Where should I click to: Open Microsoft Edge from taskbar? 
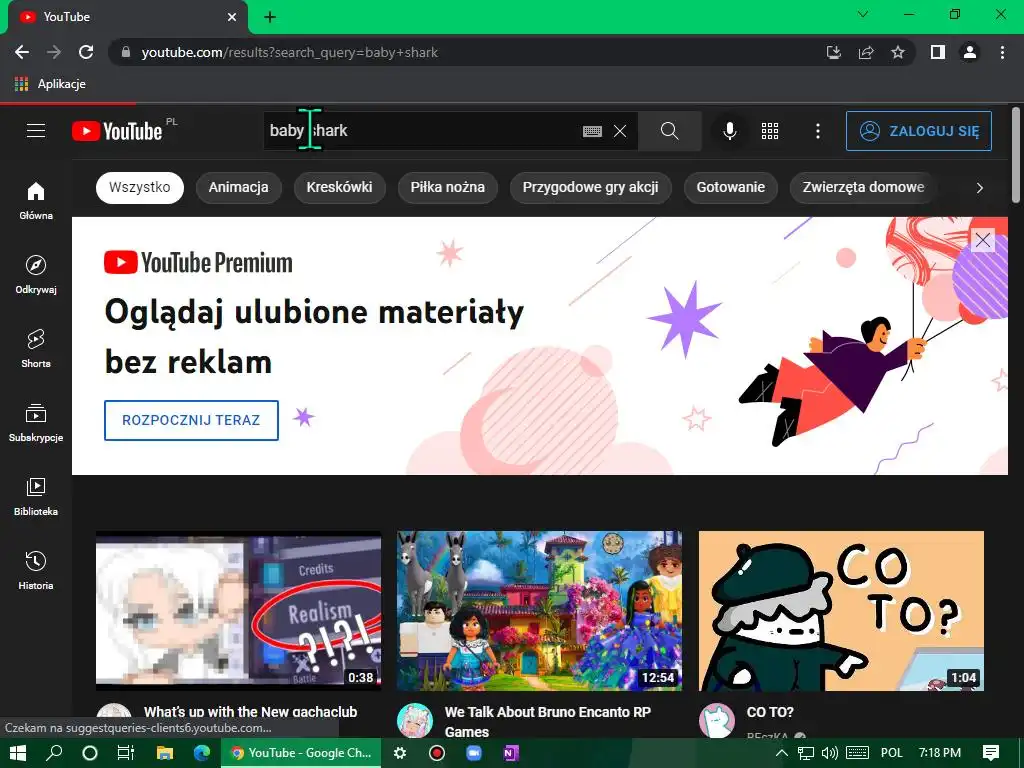coord(202,753)
